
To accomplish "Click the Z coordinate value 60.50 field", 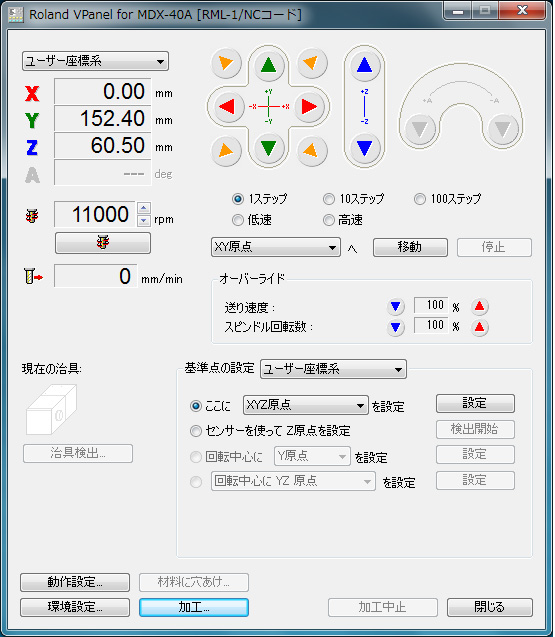I will 102,145.
